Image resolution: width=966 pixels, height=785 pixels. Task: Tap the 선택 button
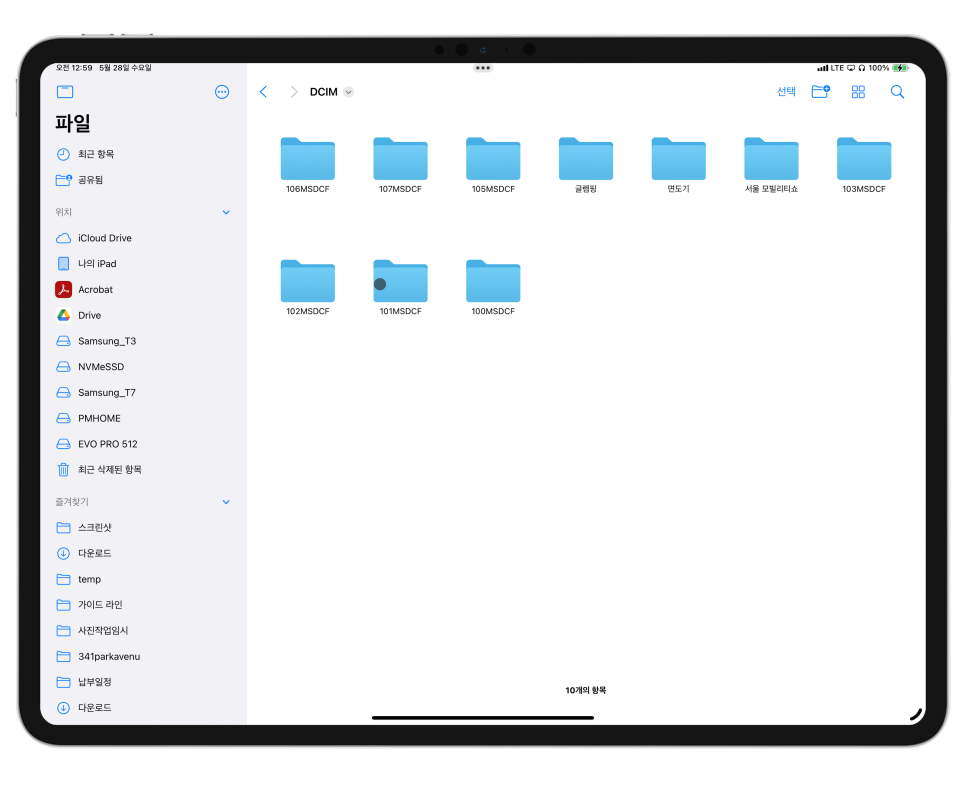(786, 92)
